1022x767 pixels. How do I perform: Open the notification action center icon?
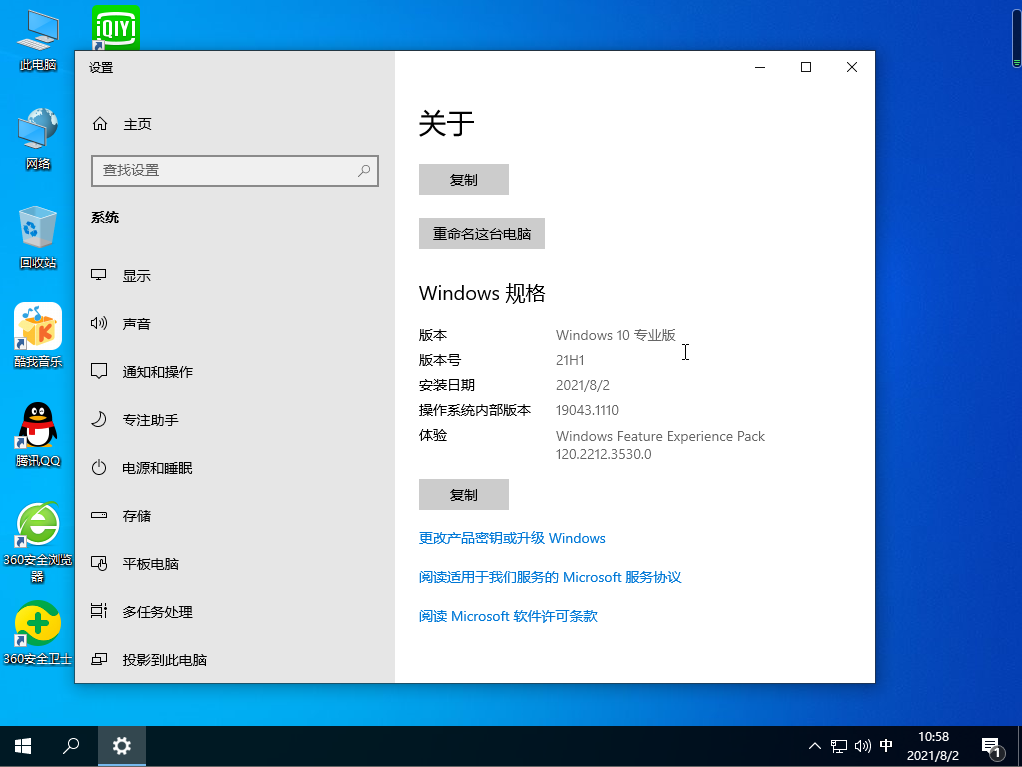pyautogui.click(x=991, y=747)
